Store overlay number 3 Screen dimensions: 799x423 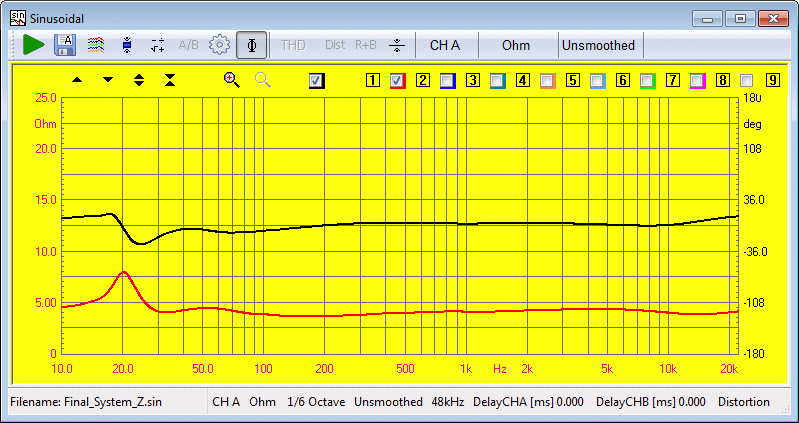[473, 81]
